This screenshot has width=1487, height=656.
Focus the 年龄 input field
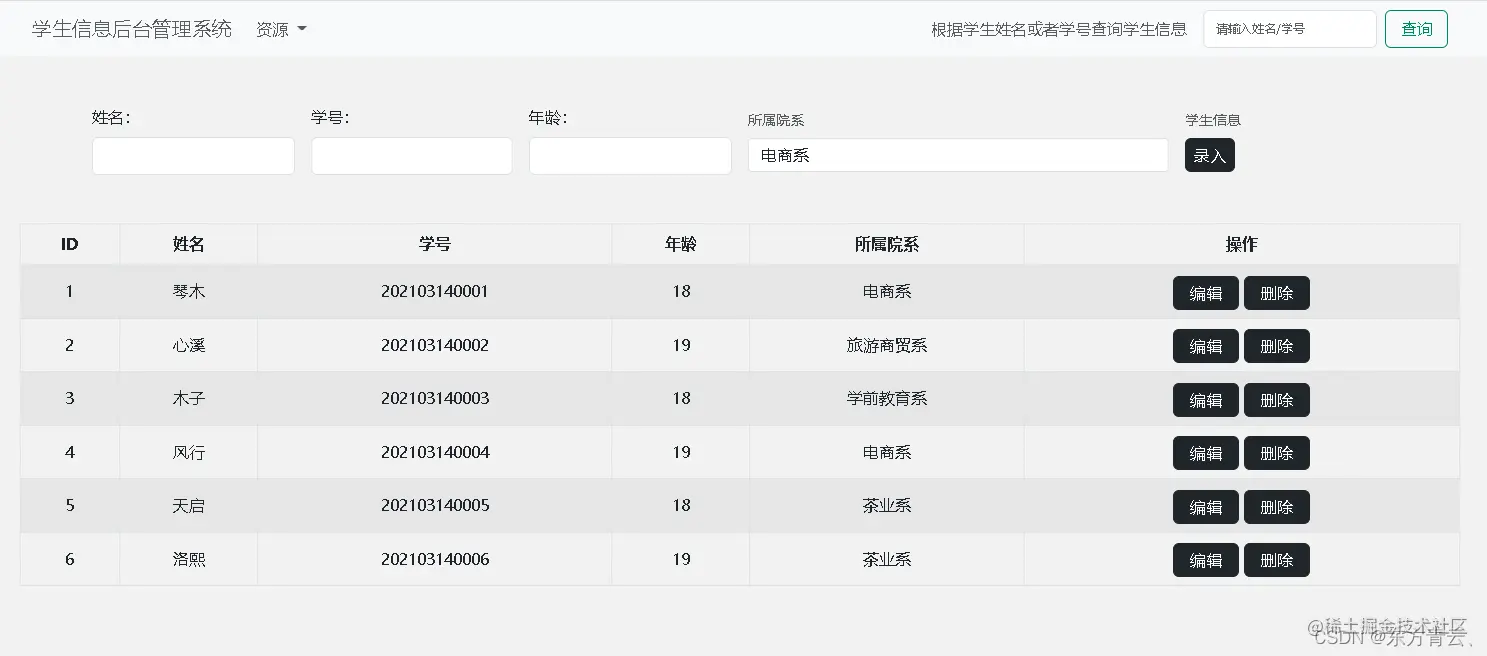tap(630, 156)
